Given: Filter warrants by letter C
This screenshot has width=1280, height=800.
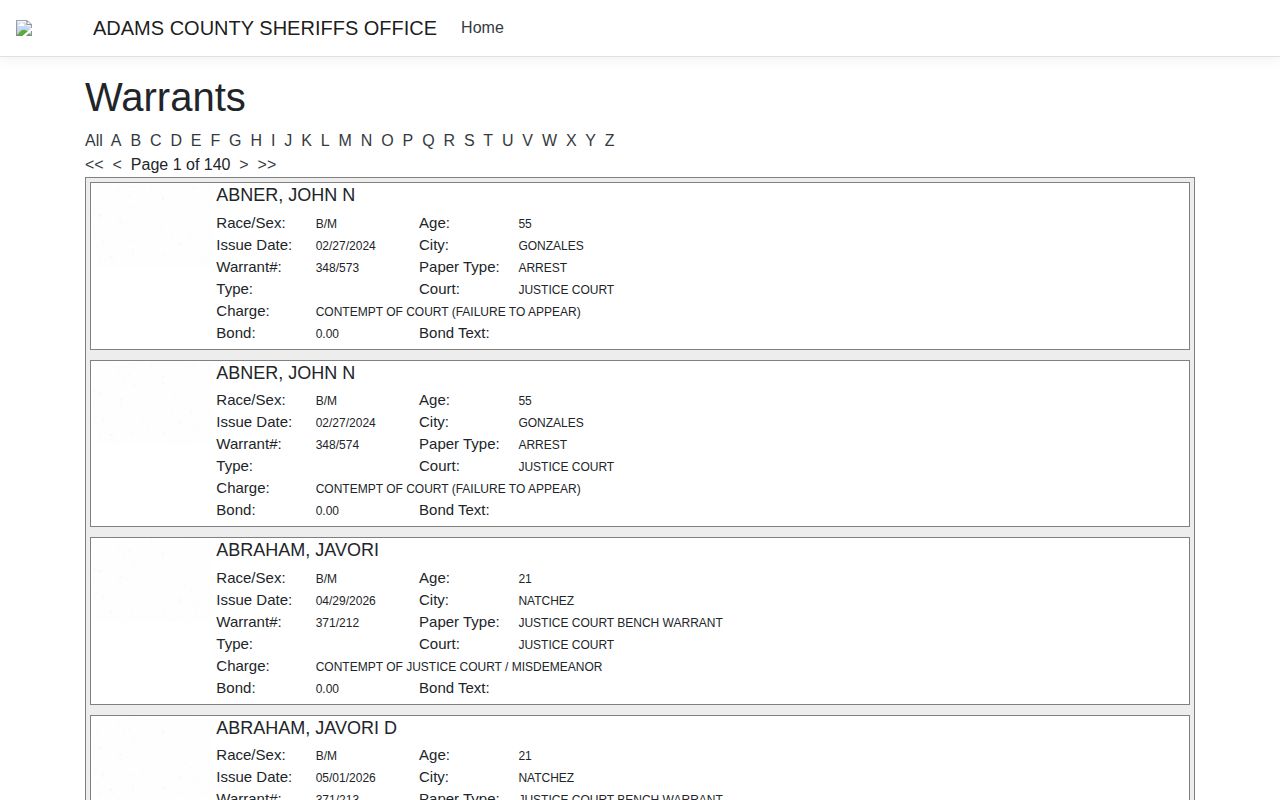Looking at the screenshot, I should tap(155, 141).
